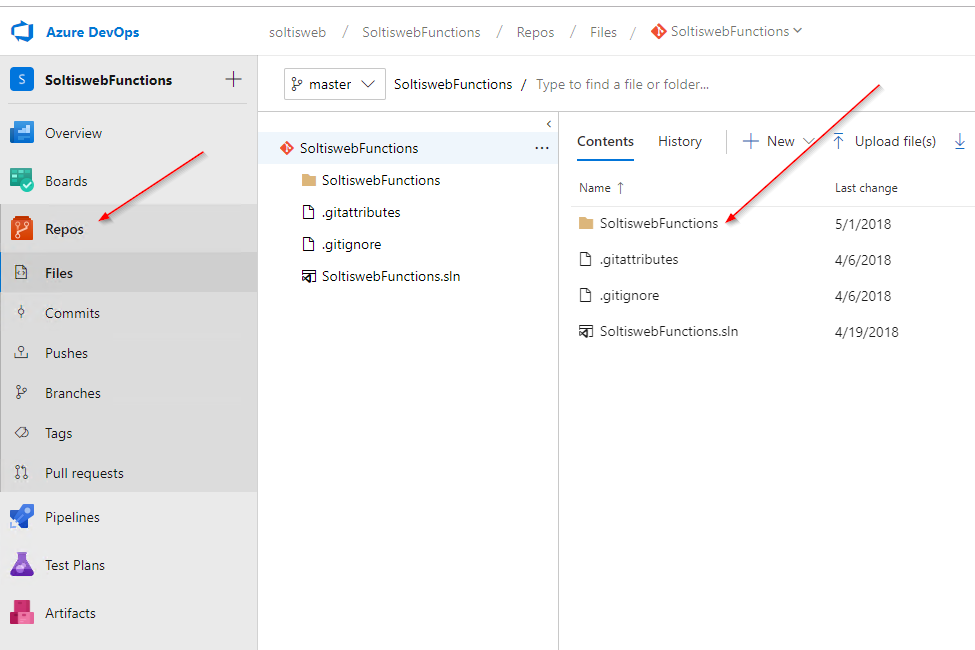Screen dimensions: 975x650
Task: Click the Pipelines rocket icon
Action: (22, 516)
